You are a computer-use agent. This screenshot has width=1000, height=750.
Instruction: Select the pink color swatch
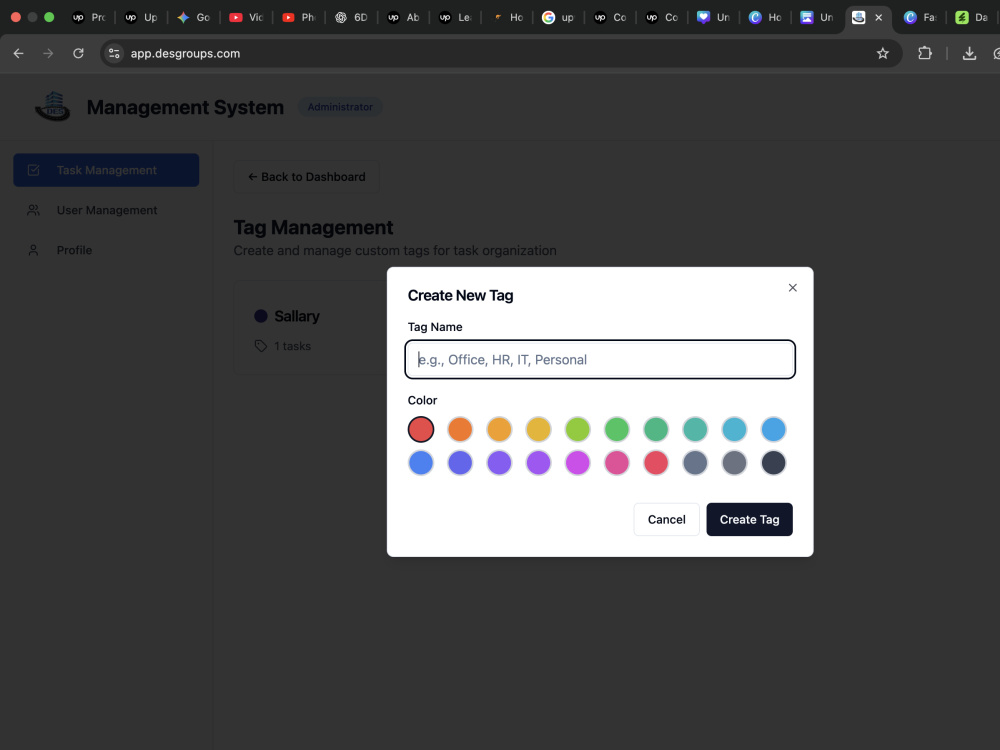[x=617, y=463]
